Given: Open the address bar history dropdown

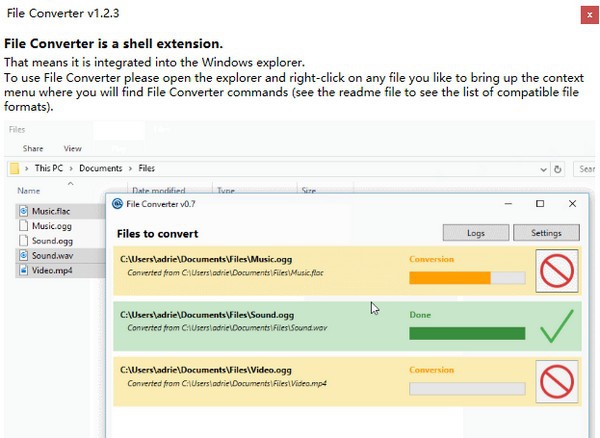Looking at the screenshot, I should 543,169.
